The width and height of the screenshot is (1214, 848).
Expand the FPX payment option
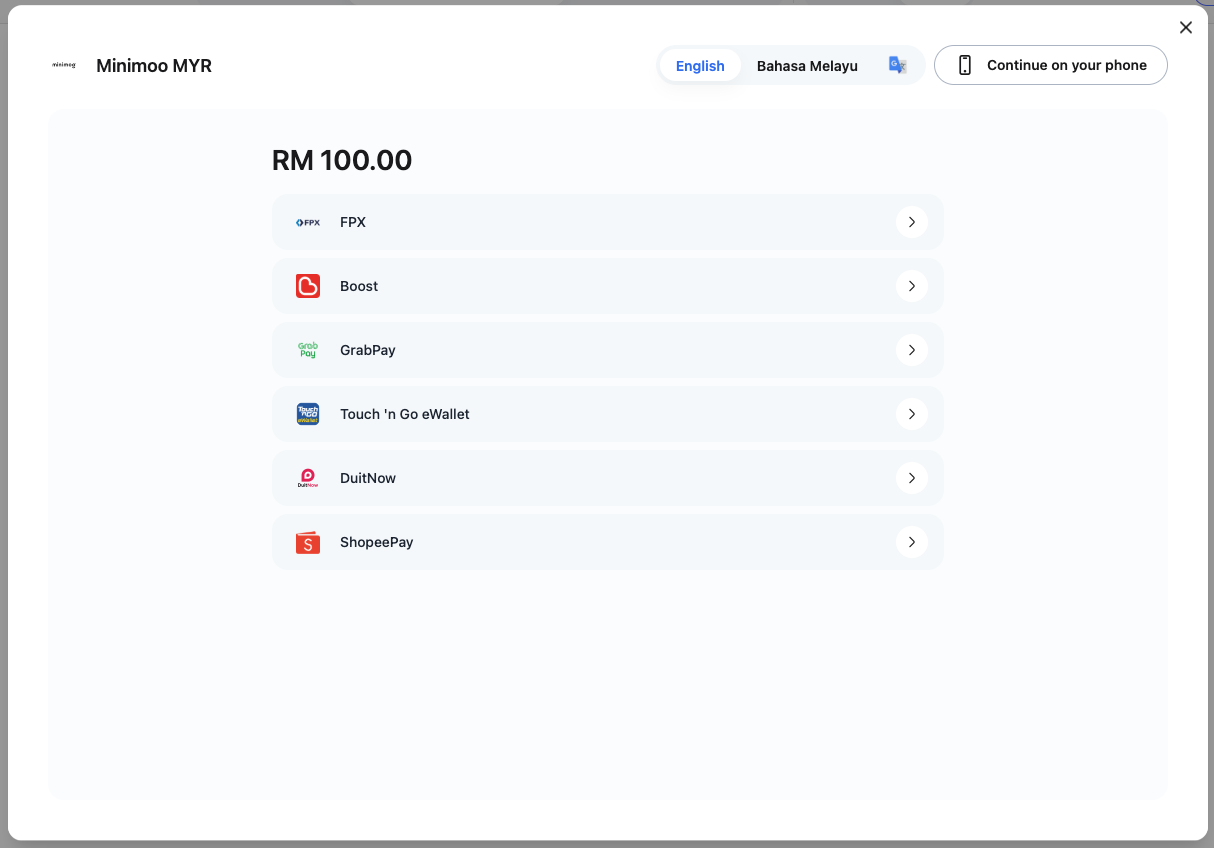(x=912, y=222)
